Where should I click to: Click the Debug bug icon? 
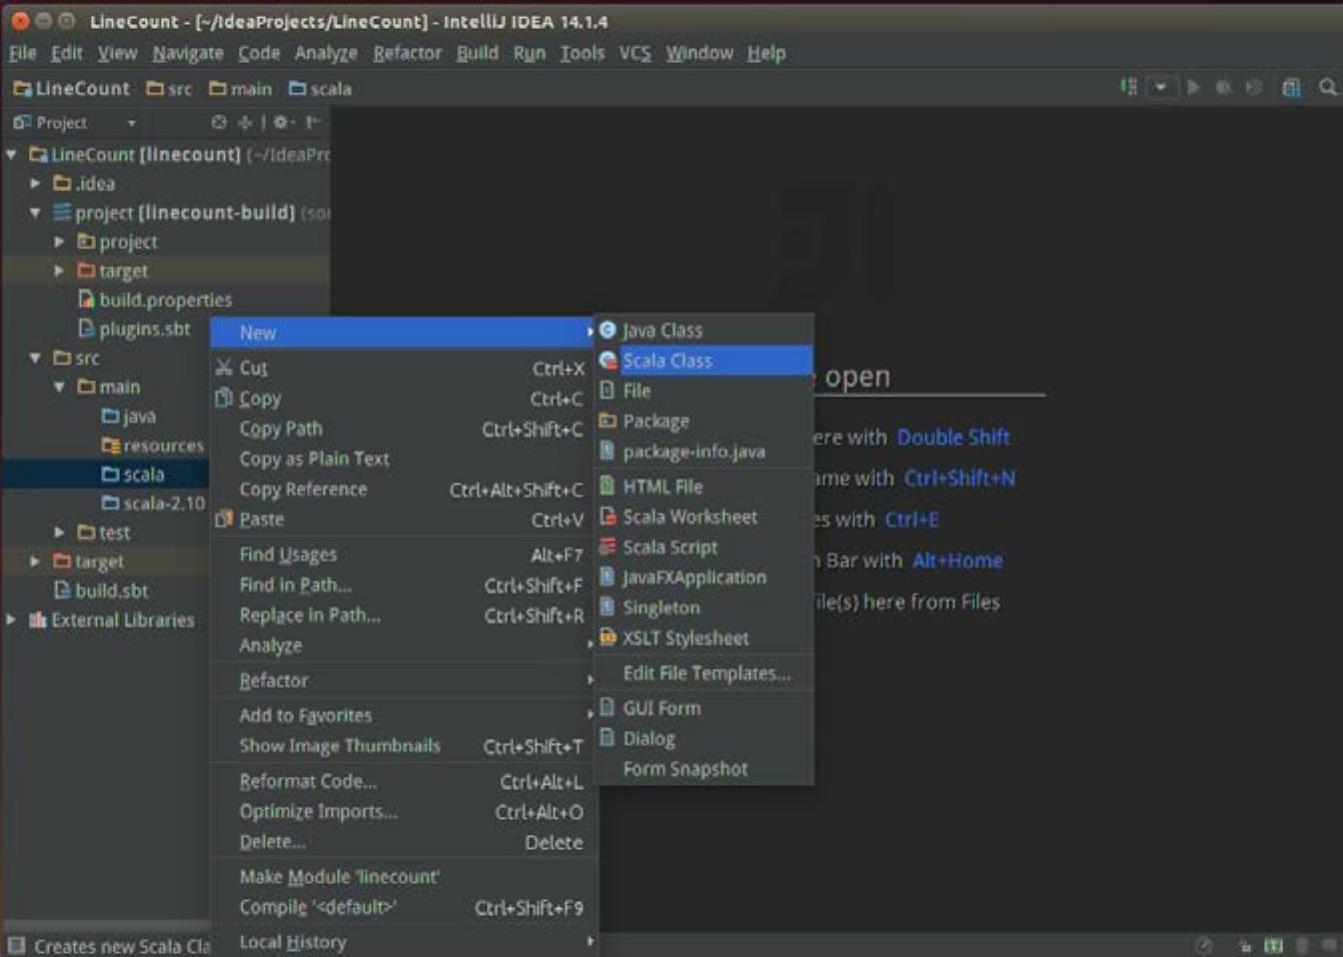point(1222,87)
